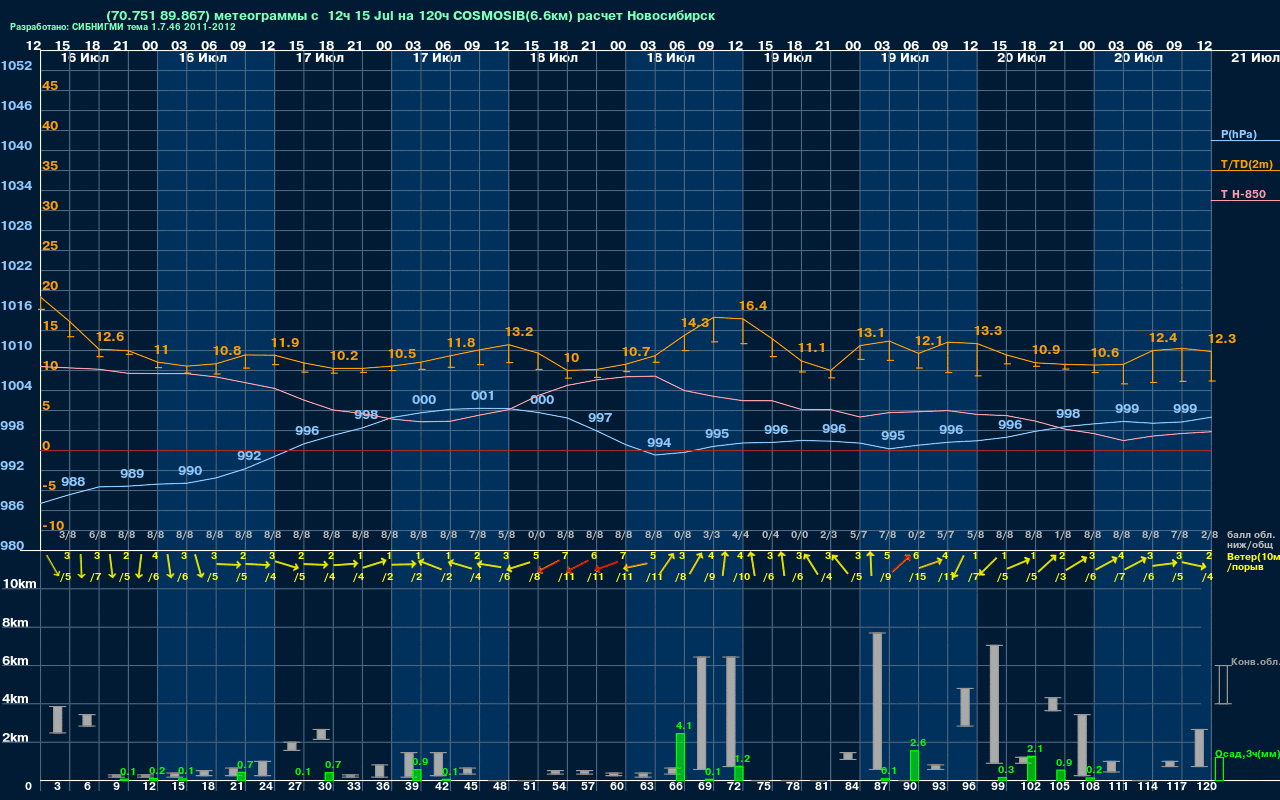Click the '21 Июл' date label
Image resolution: width=1280 pixels, height=800 pixels.
click(x=1254, y=58)
